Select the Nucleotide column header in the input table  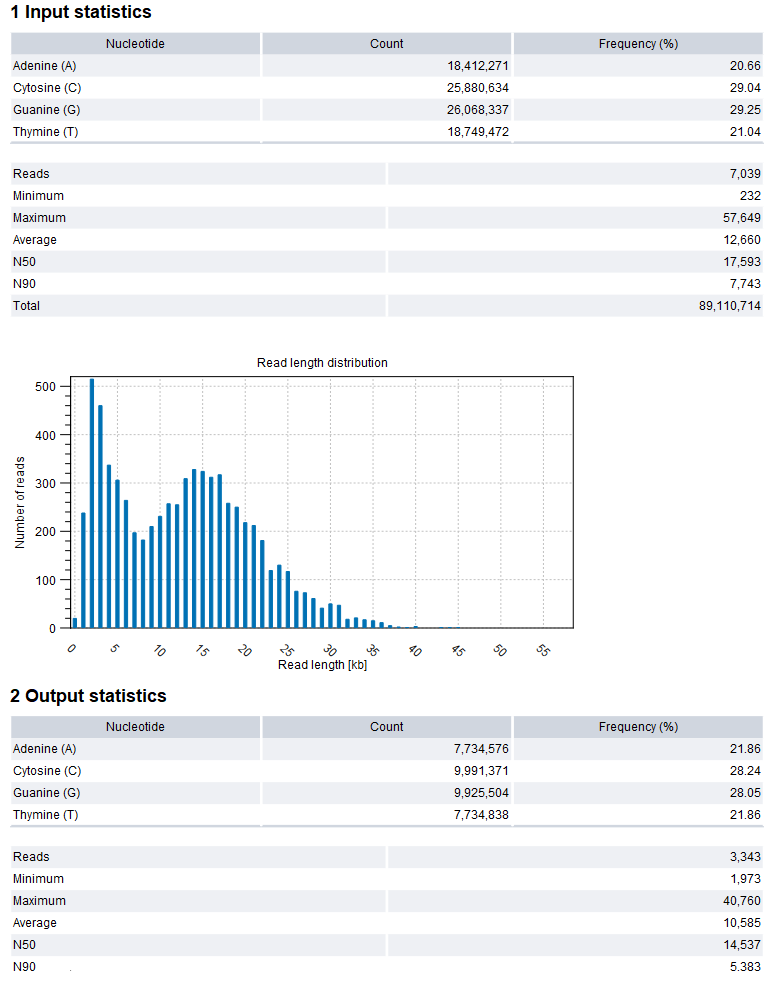pyautogui.click(x=135, y=44)
